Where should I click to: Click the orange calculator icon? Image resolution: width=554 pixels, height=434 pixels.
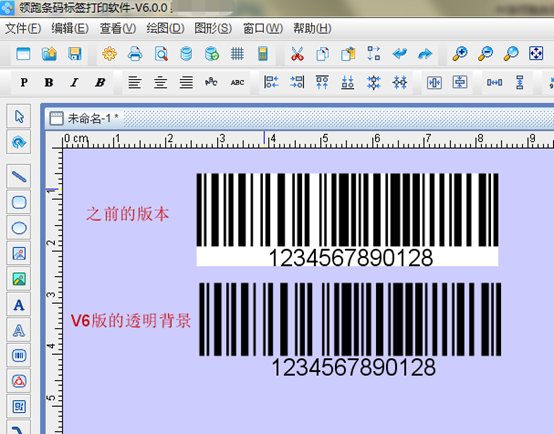[263, 54]
